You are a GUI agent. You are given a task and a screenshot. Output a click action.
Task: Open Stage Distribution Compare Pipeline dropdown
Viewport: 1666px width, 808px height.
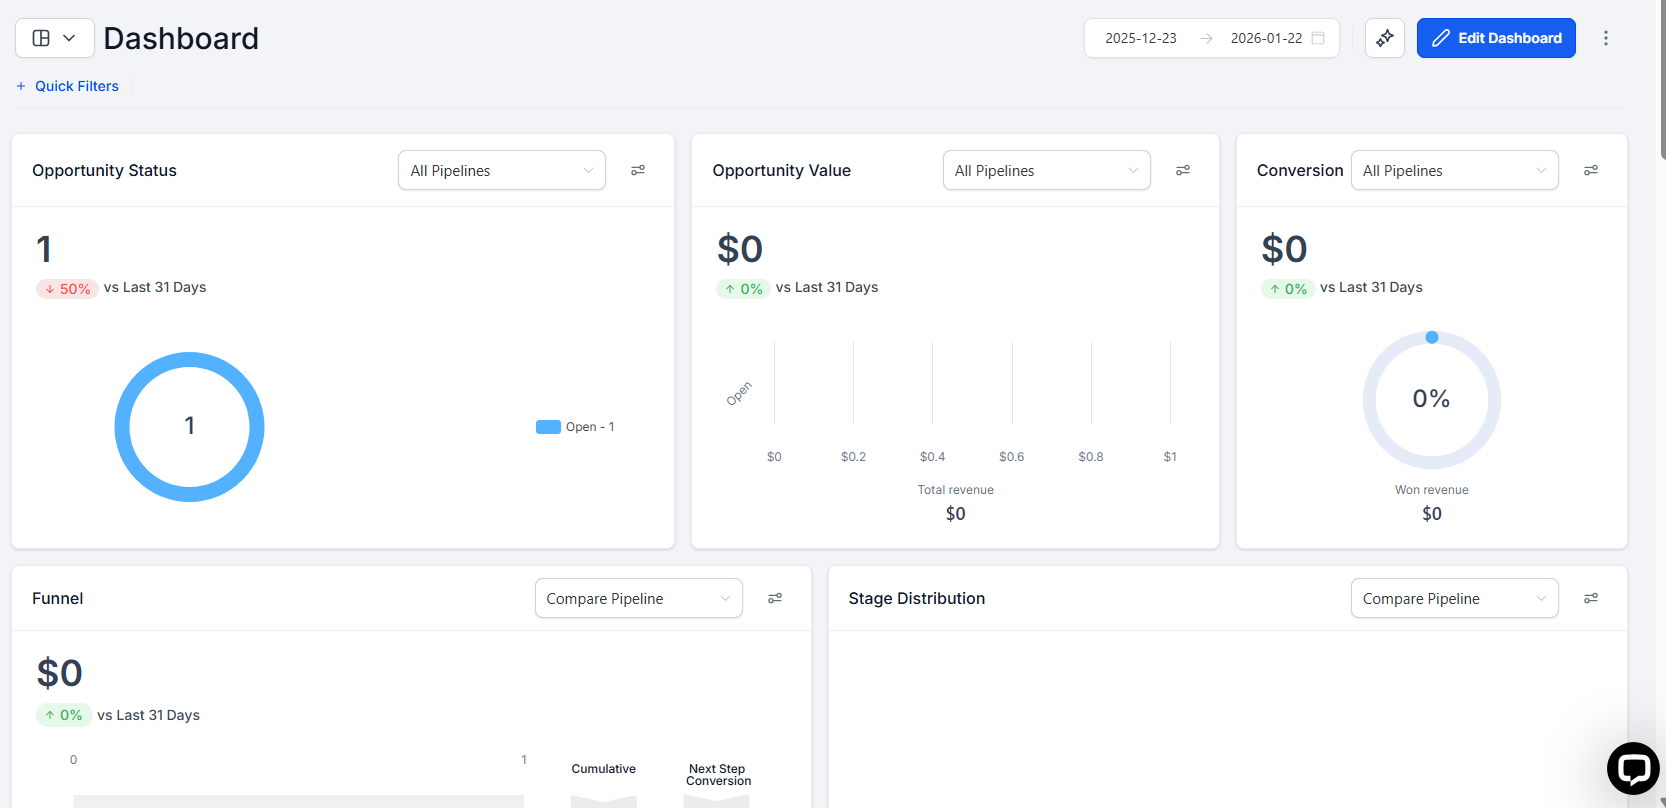(1454, 599)
